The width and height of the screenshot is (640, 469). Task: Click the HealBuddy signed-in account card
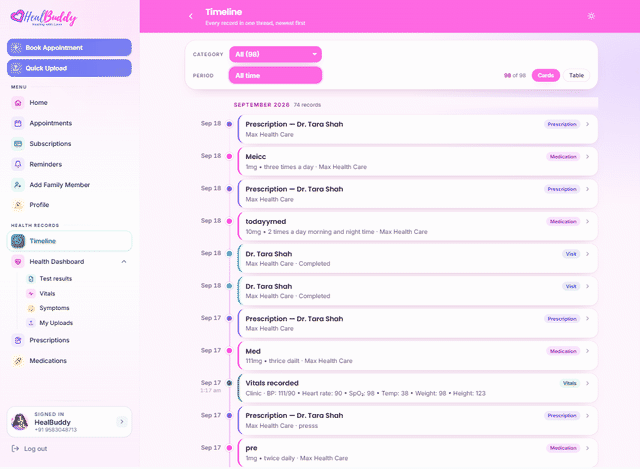pyautogui.click(x=69, y=422)
